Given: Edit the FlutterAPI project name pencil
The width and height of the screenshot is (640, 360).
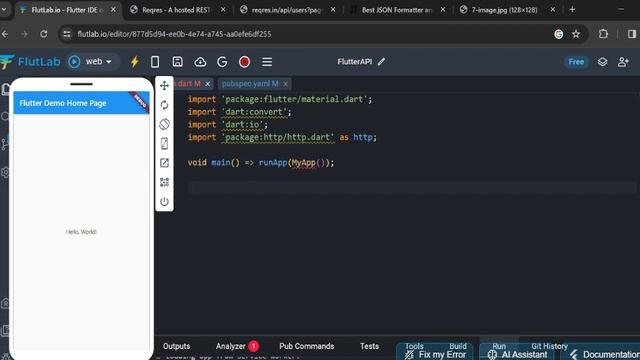Looking at the screenshot, I should pos(381,62).
